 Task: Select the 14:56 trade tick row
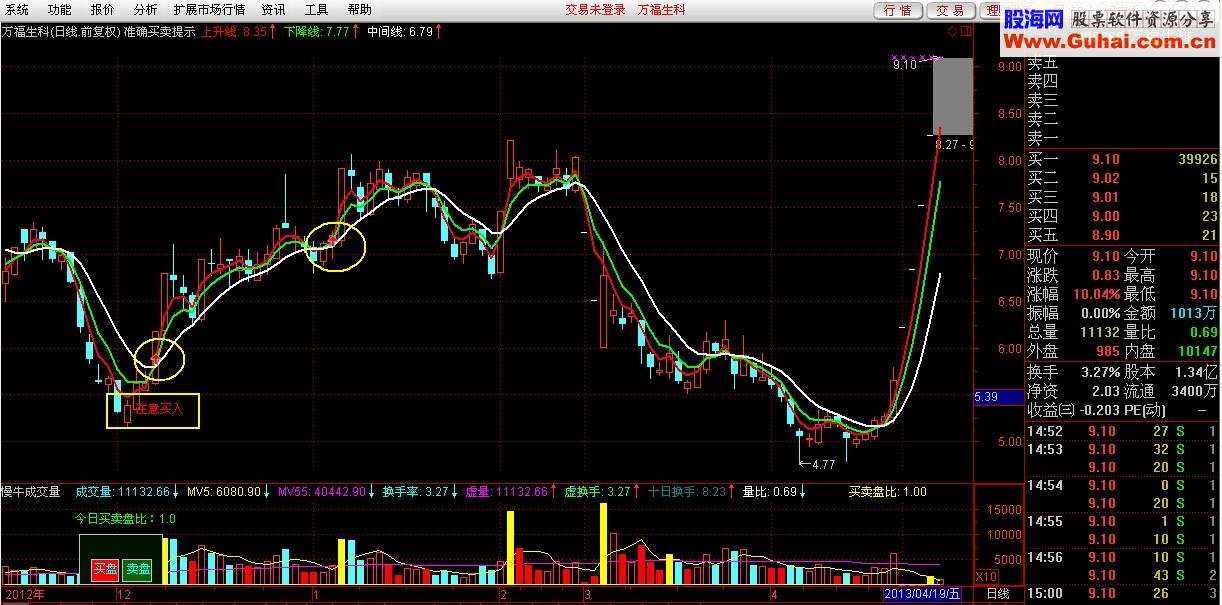1123,557
